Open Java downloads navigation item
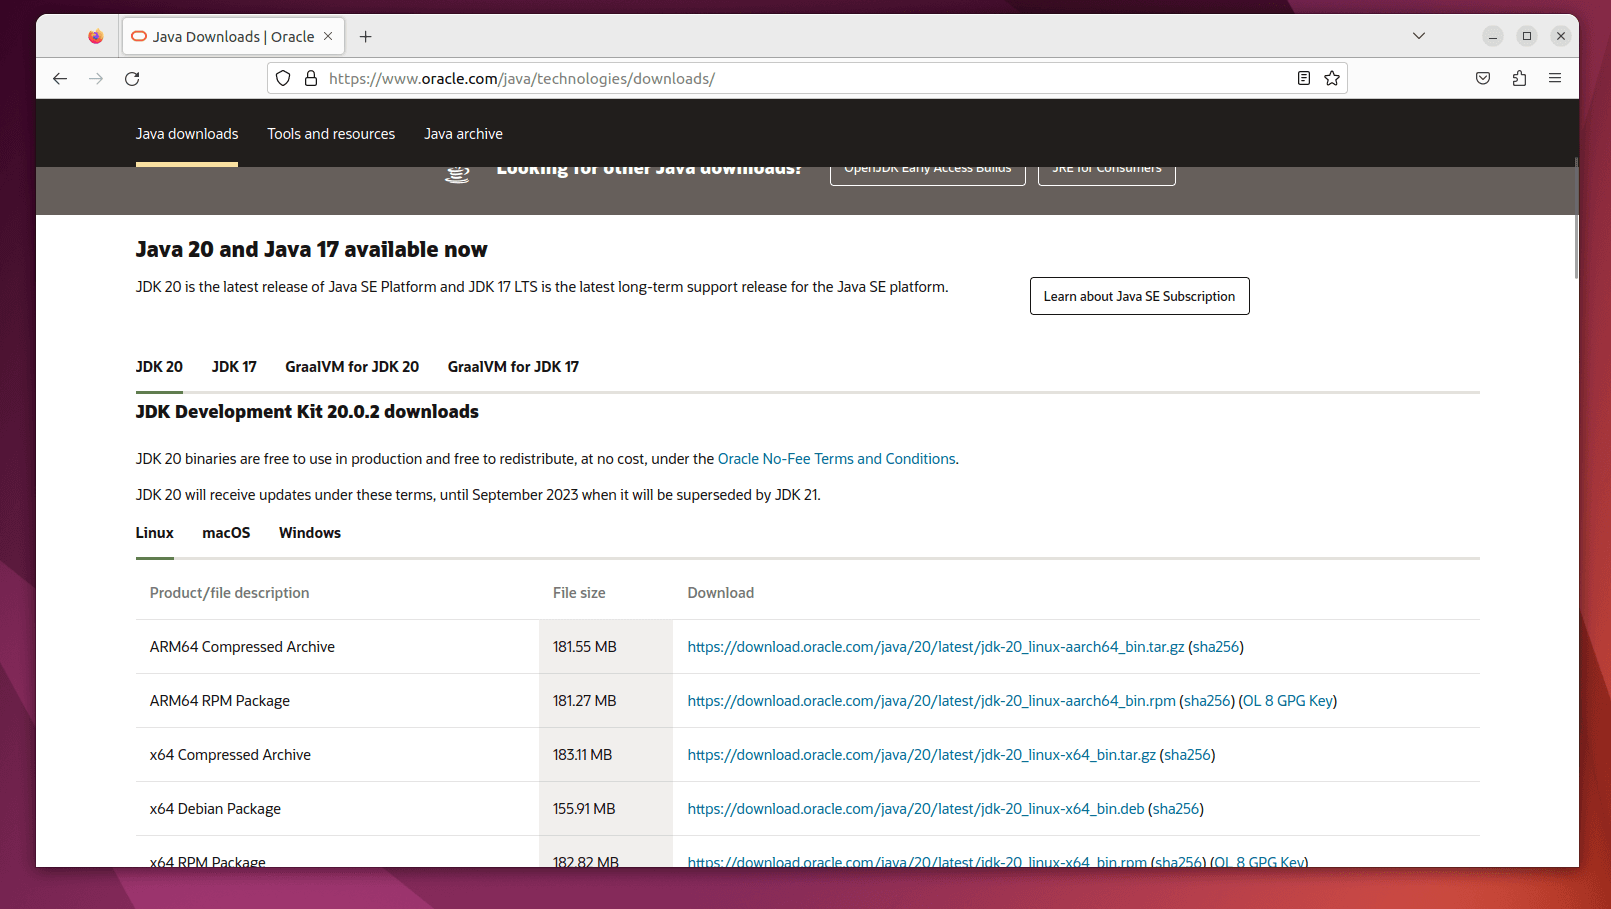1611x909 pixels. [187, 134]
